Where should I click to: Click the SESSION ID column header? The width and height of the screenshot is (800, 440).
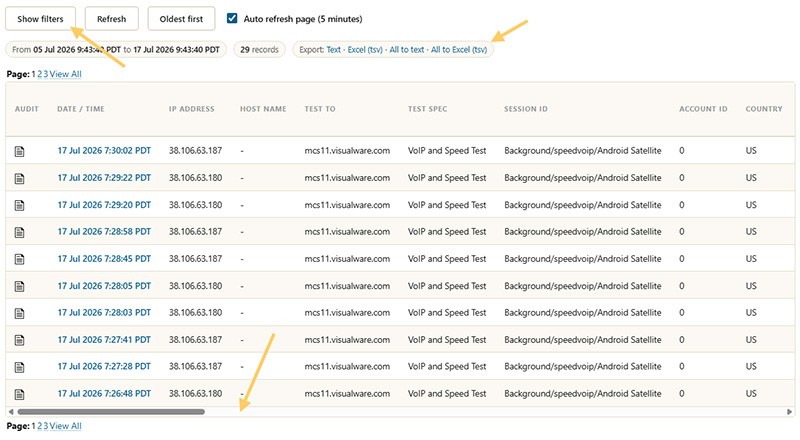click(x=526, y=109)
